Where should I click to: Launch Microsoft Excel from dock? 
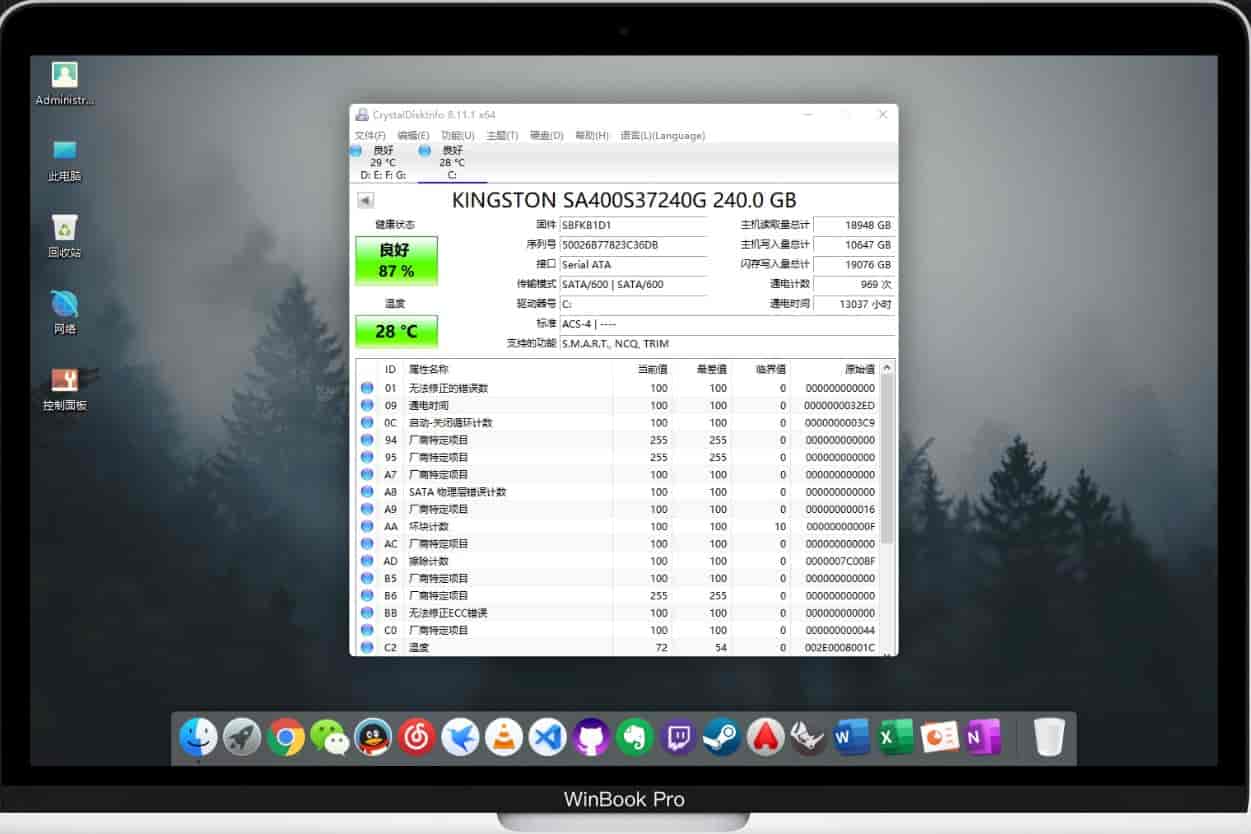(896, 738)
